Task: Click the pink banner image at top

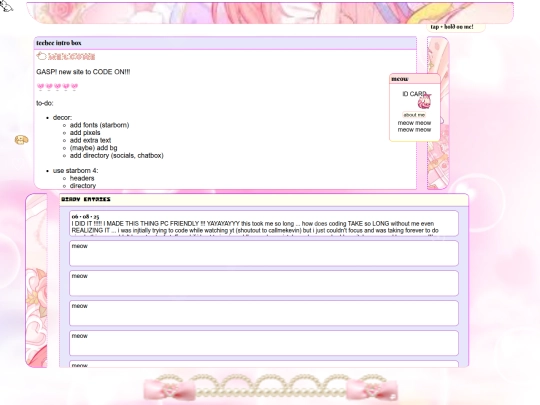Action: [270, 13]
